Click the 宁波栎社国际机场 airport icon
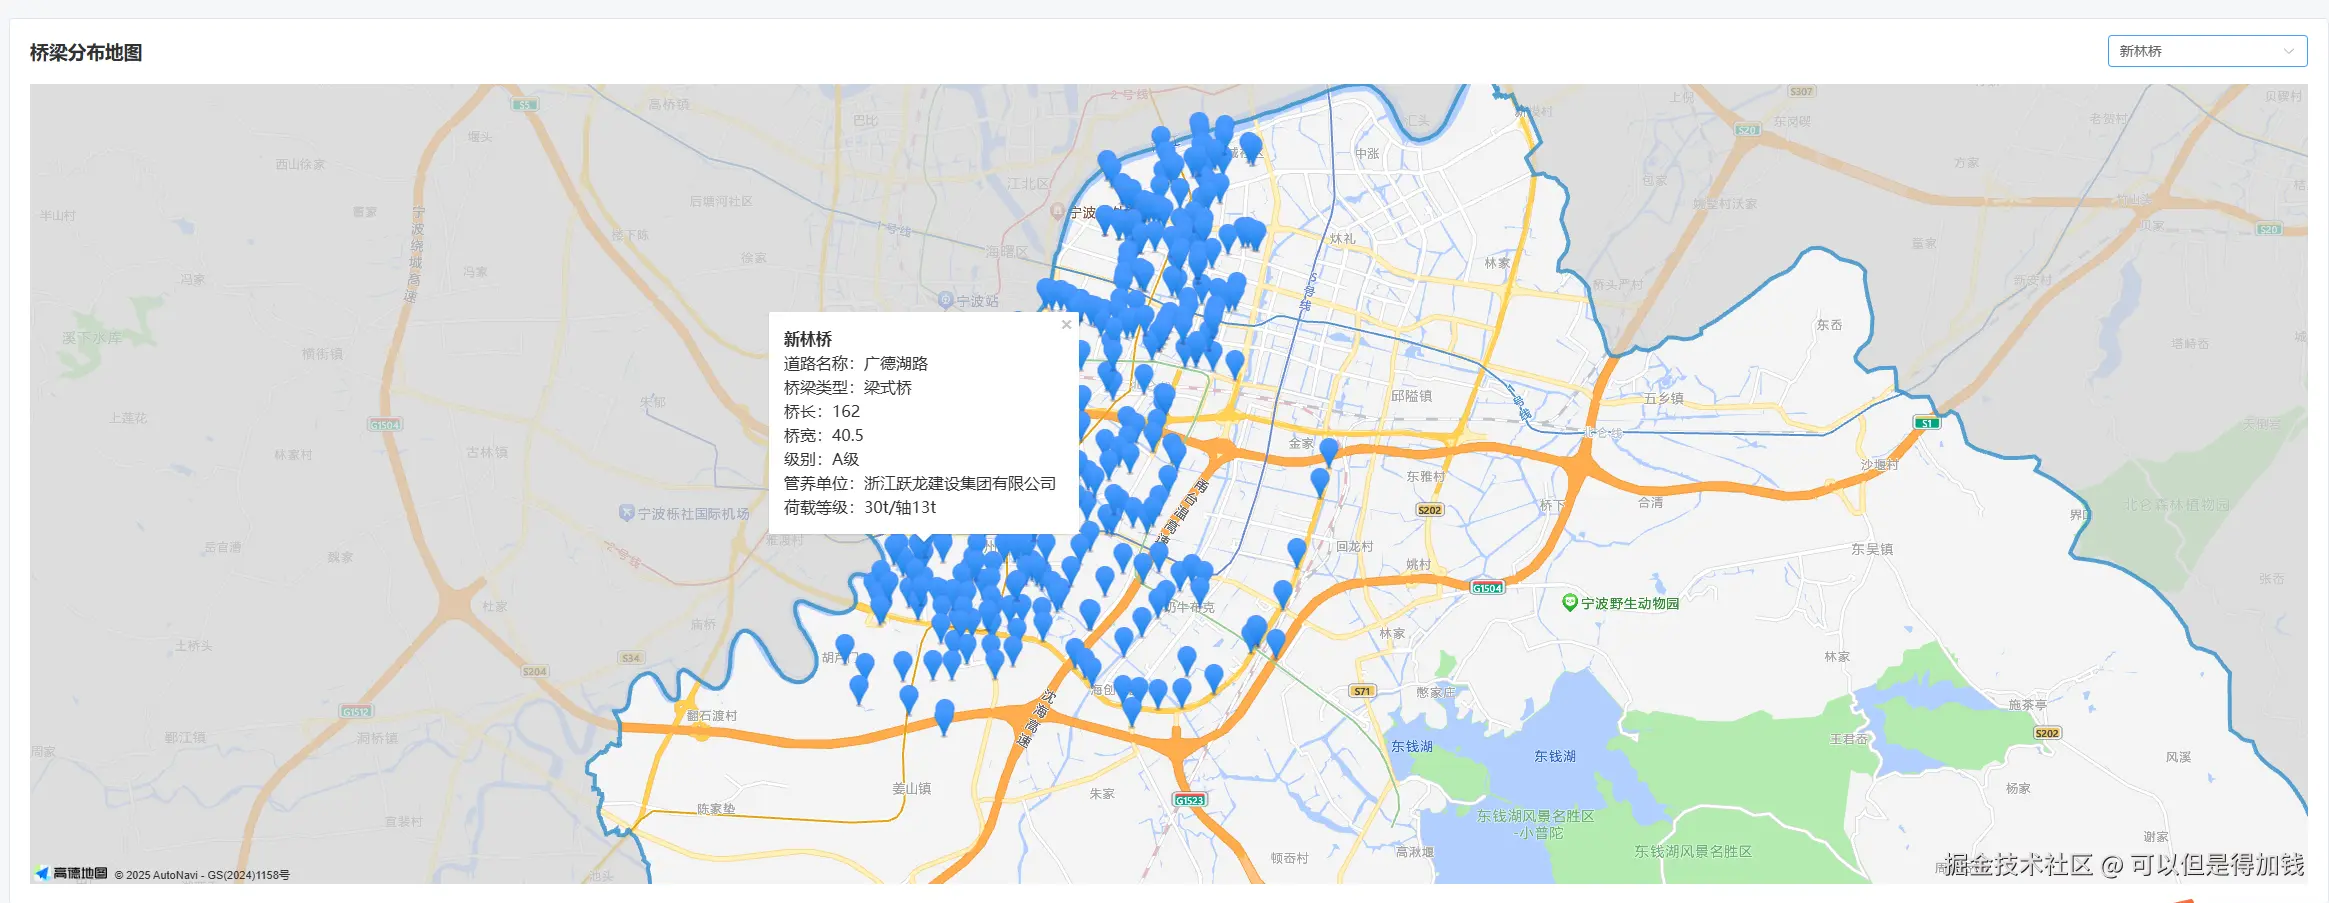The image size is (2329, 903). point(626,513)
